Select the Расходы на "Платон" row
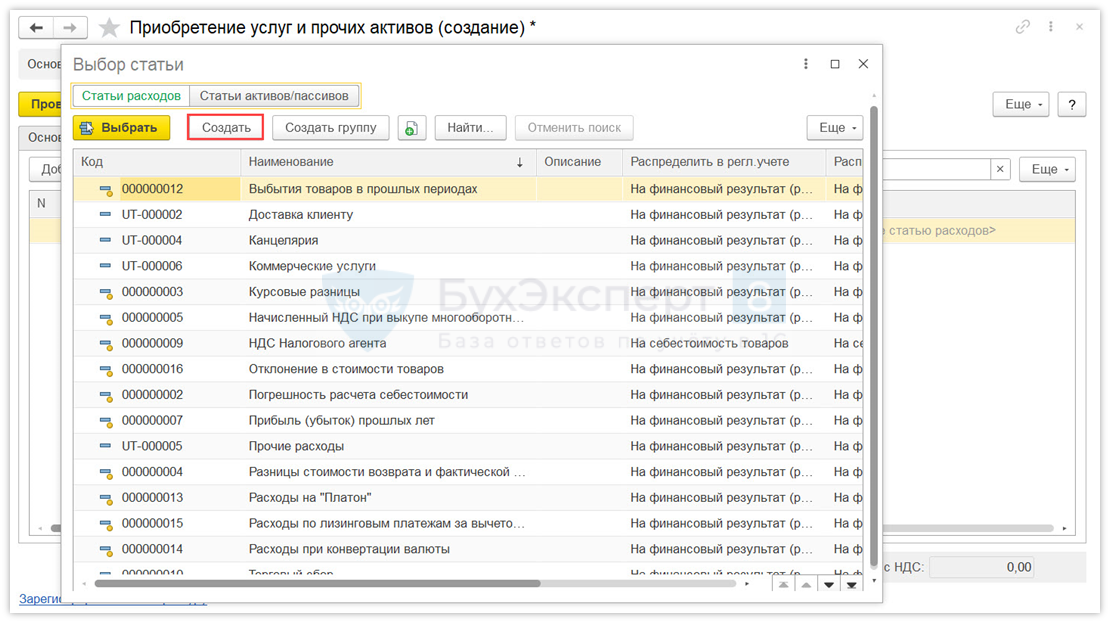Image resolution: width=1110 pixels, height=623 pixels. coord(468,498)
